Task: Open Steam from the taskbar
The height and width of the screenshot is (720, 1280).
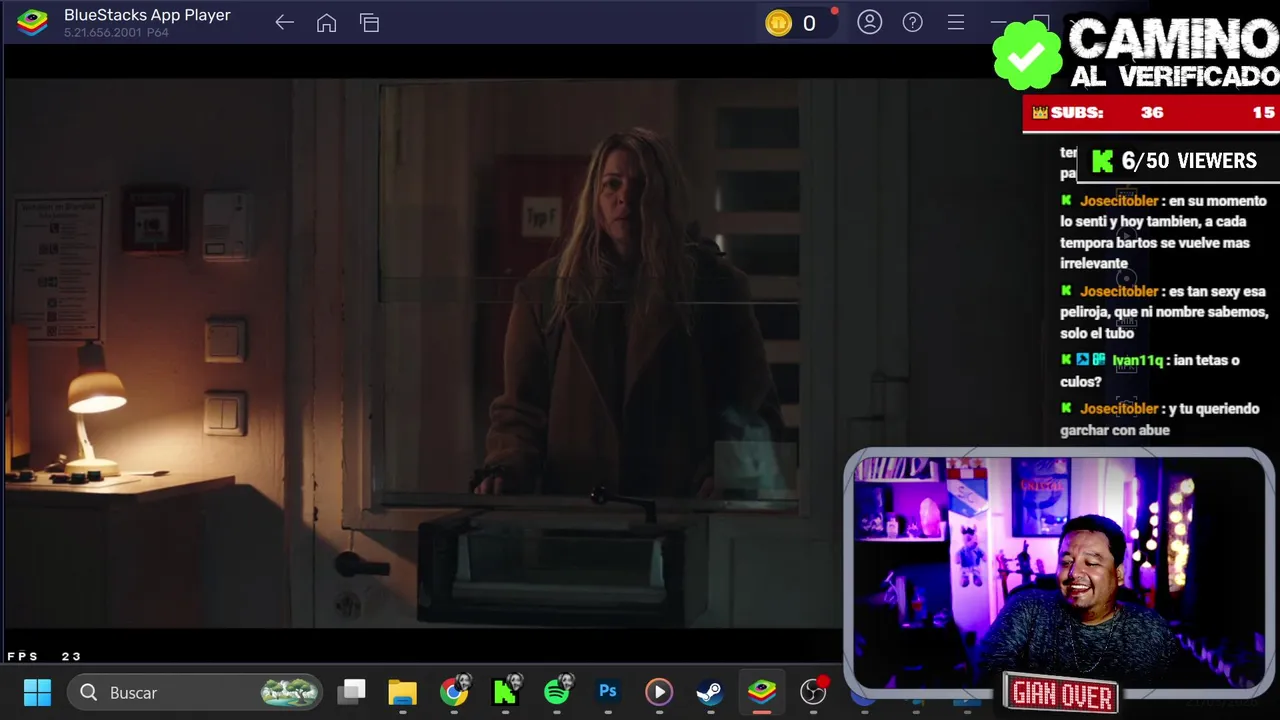Action: coord(710,692)
